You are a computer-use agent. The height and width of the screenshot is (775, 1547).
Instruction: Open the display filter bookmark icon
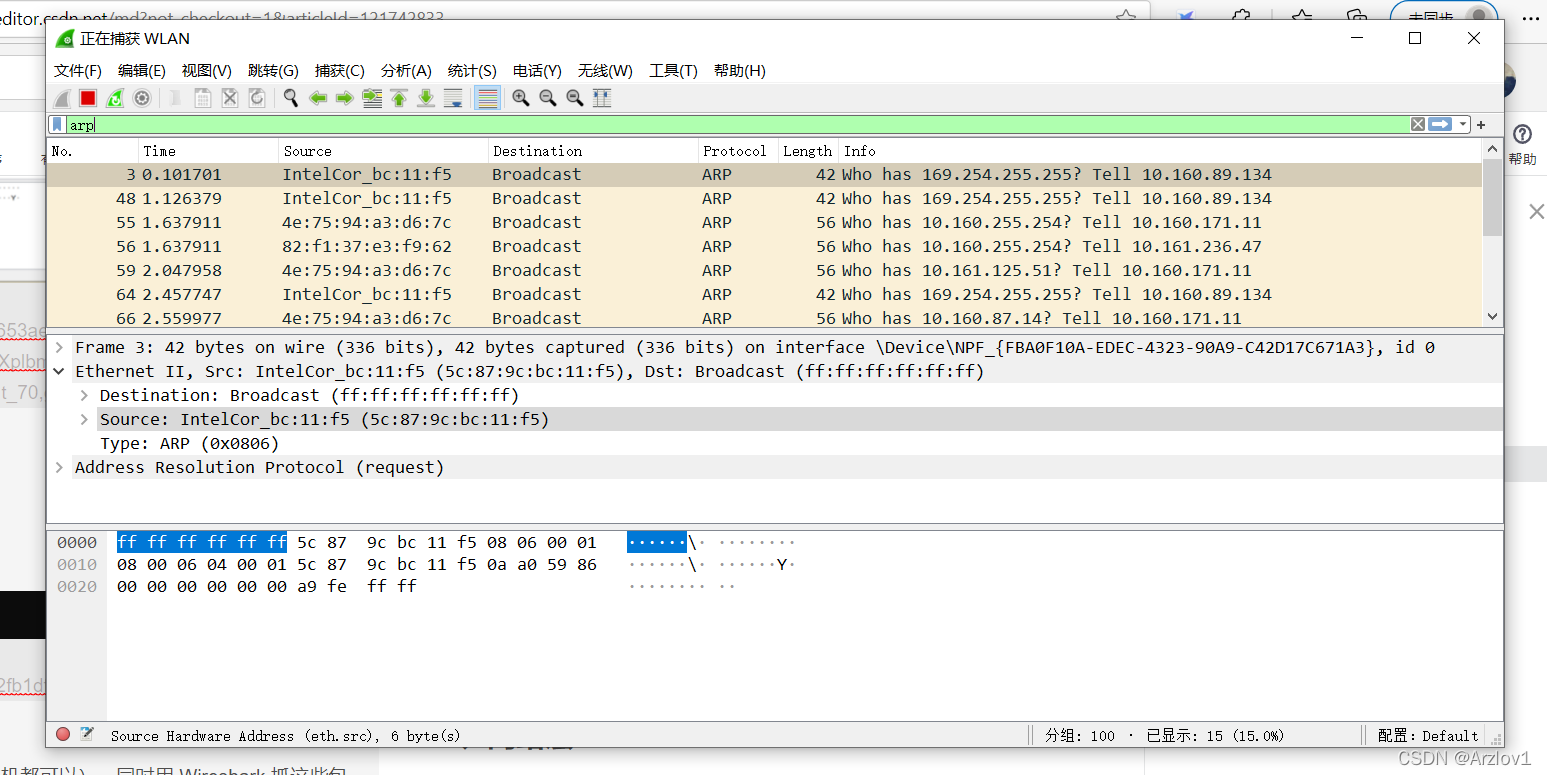[x=58, y=125]
